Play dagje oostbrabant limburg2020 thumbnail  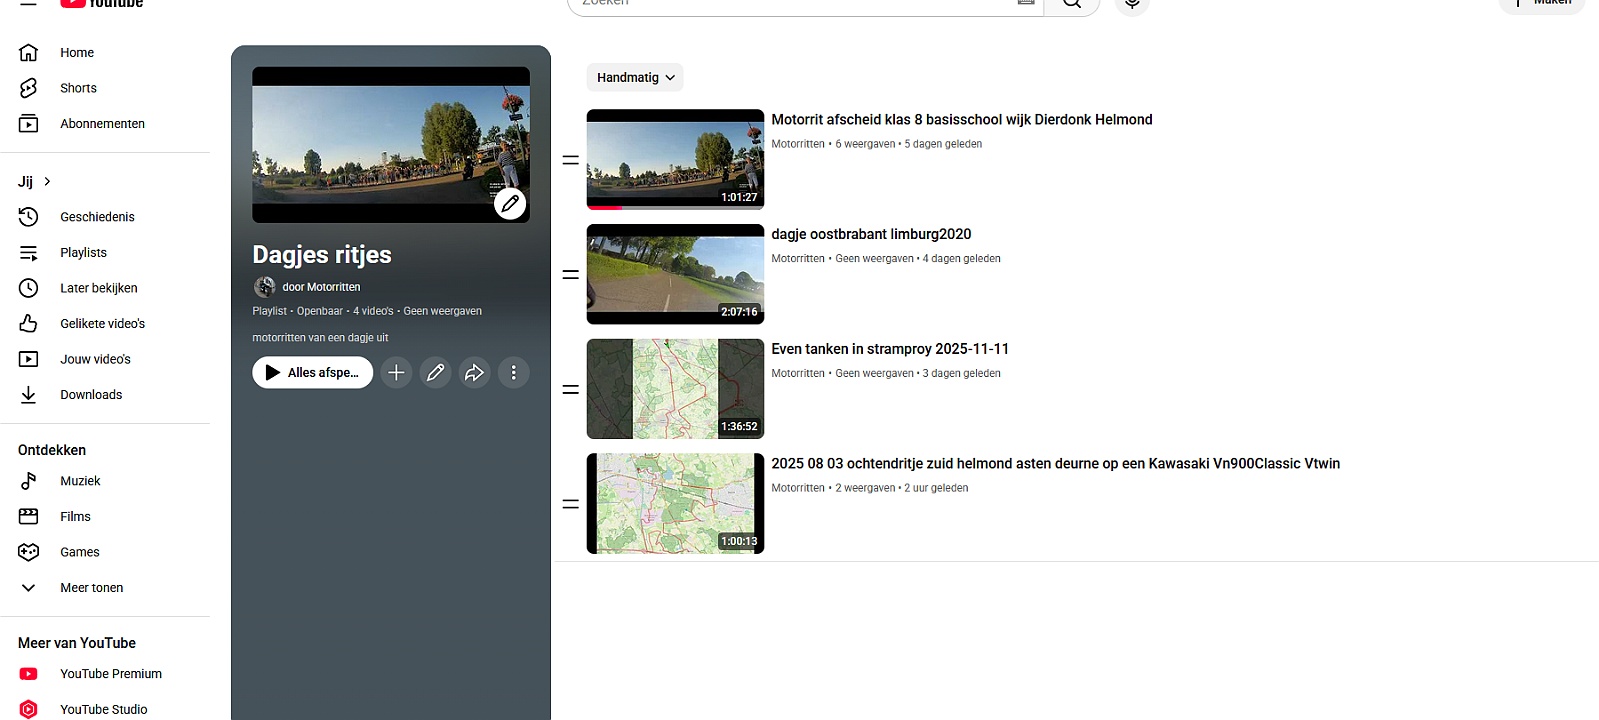pyautogui.click(x=675, y=274)
